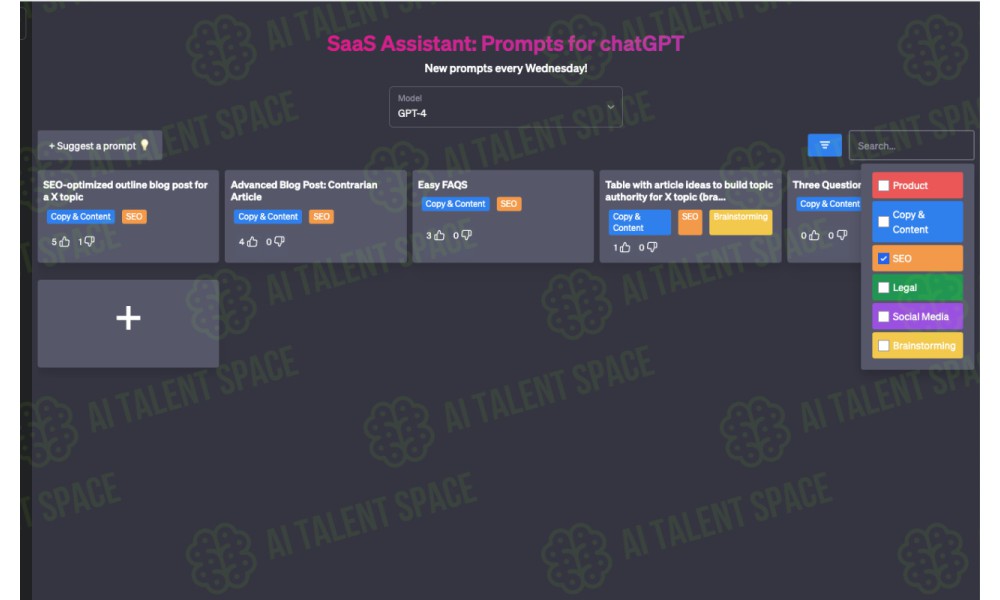Open the Model GPT-4 dropdown
The height and width of the screenshot is (600, 1000).
[506, 106]
